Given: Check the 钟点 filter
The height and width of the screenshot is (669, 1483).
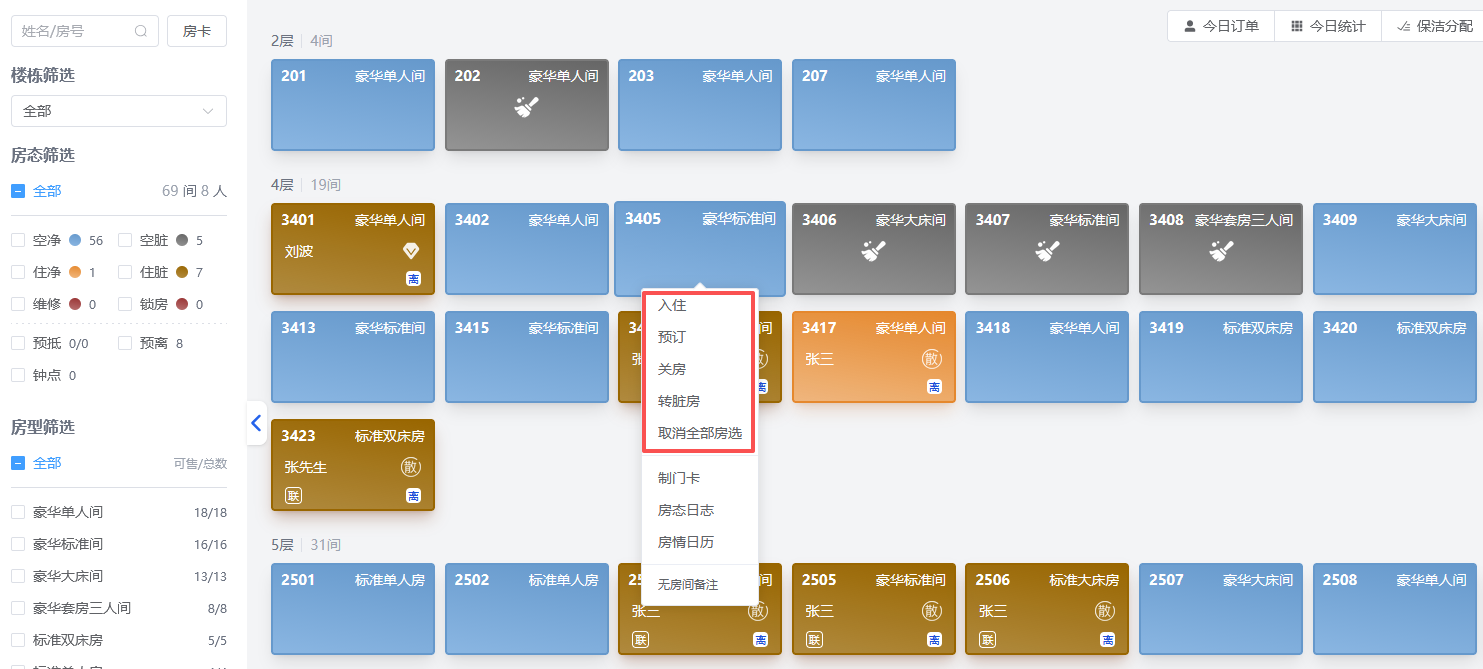Looking at the screenshot, I should pyautogui.click(x=18, y=375).
